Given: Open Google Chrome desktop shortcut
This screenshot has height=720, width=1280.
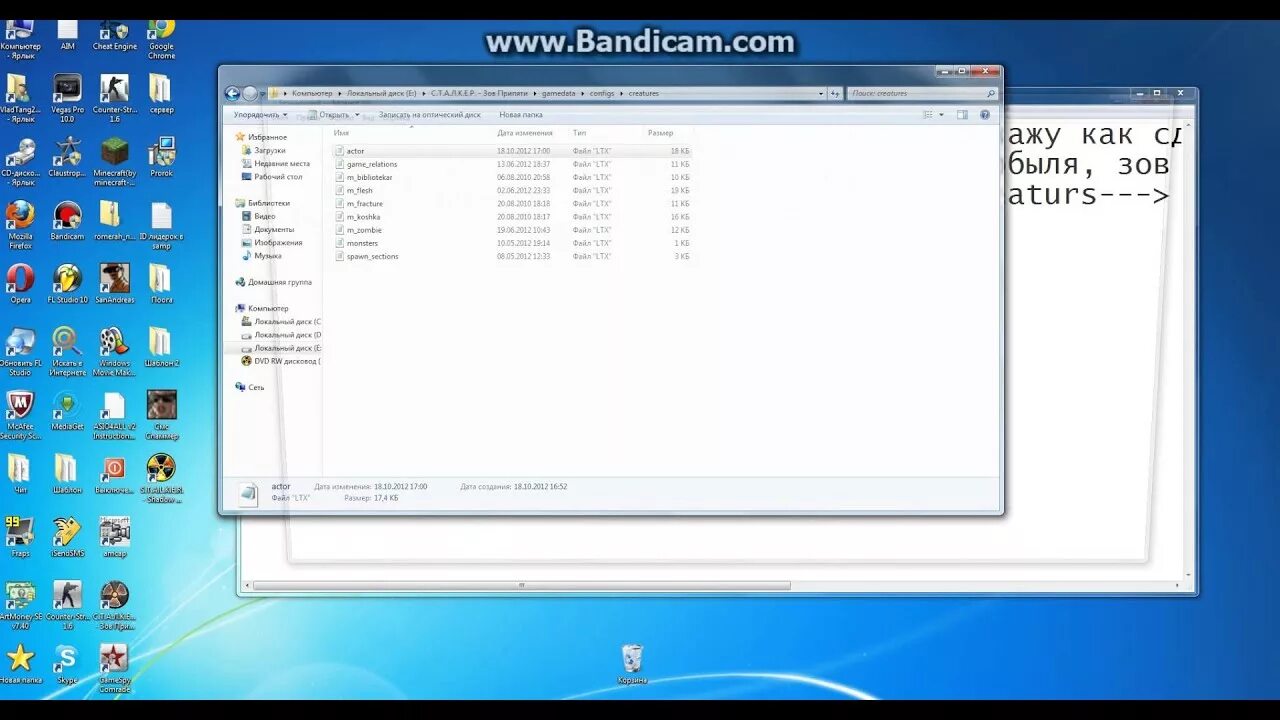Looking at the screenshot, I should (161, 38).
